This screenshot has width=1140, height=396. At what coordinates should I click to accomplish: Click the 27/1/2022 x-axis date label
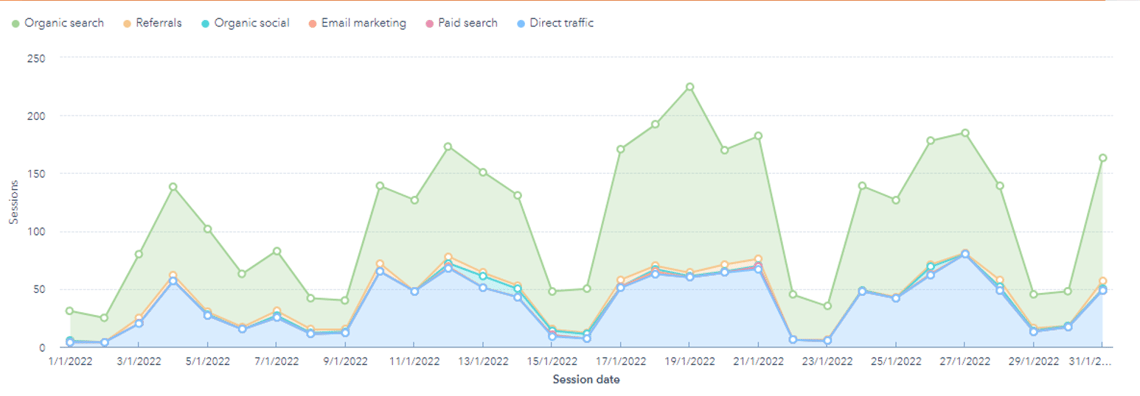click(x=965, y=361)
